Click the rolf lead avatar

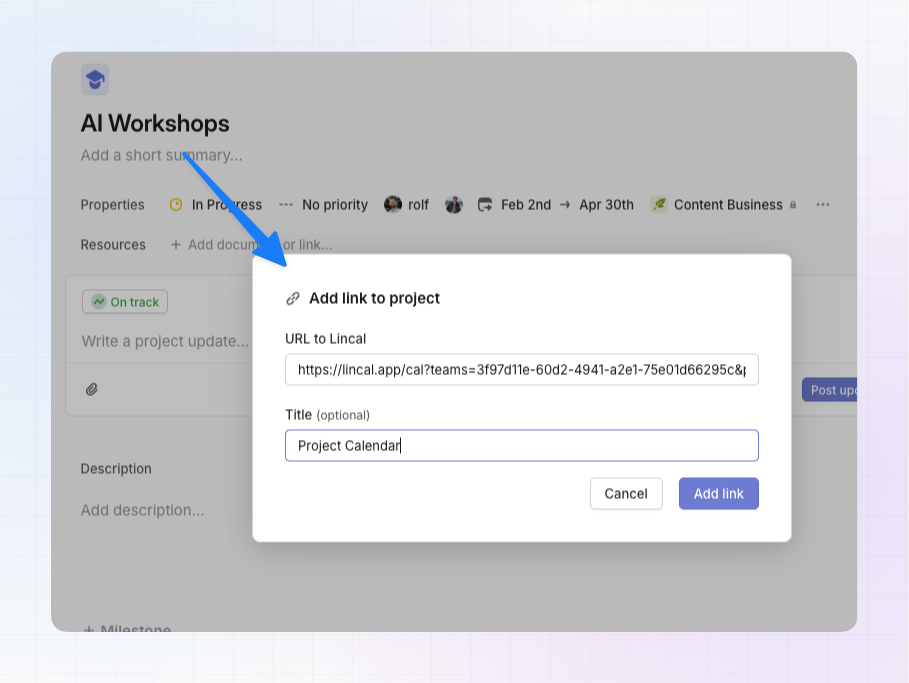click(393, 204)
